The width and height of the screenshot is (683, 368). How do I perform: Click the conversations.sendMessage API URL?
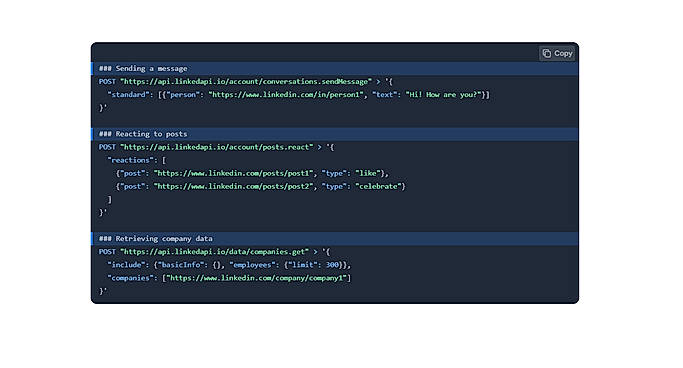click(x=246, y=81)
